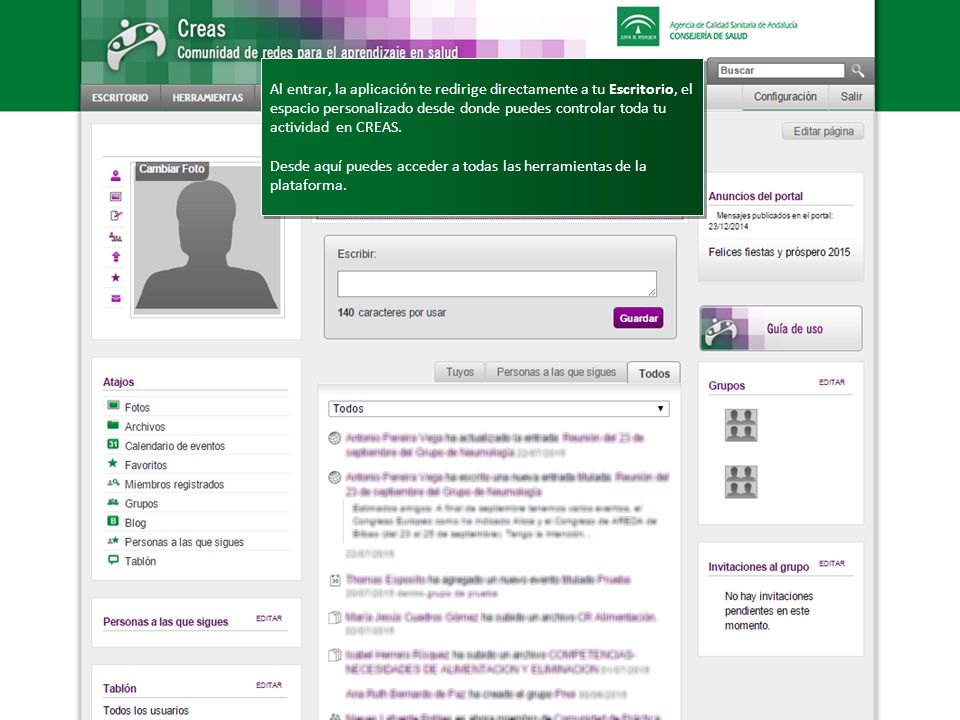
Task: Click the edit pencil icon beside profile photo
Action: point(116,216)
